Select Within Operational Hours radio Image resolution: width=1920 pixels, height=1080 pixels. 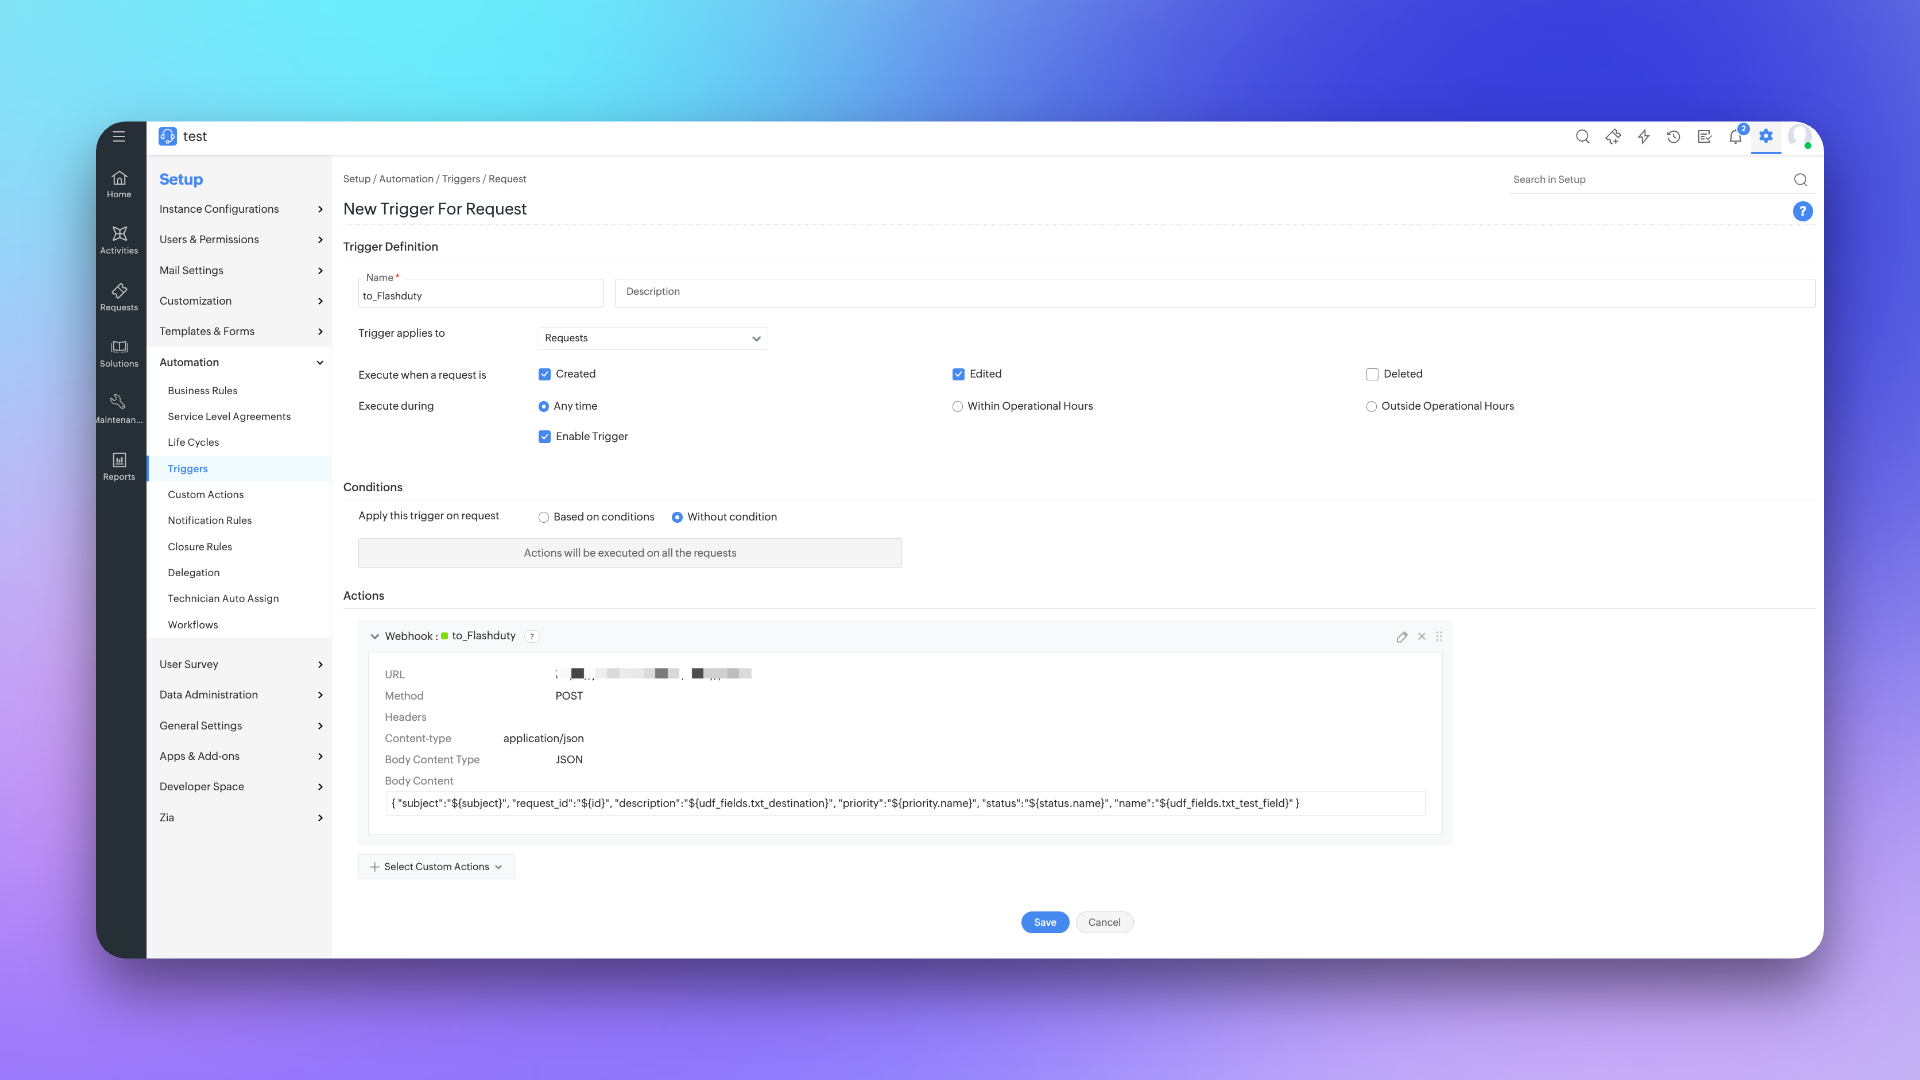pos(957,407)
